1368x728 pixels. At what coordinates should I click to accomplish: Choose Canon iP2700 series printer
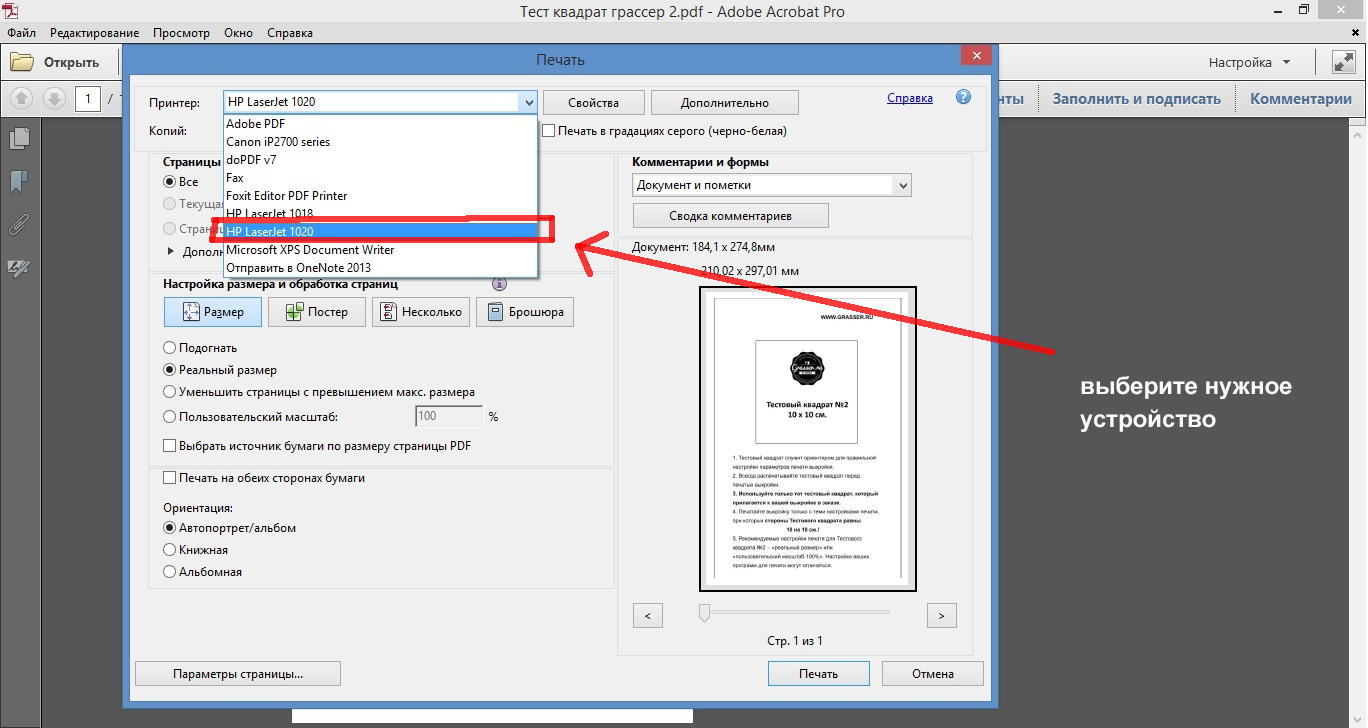(381, 142)
